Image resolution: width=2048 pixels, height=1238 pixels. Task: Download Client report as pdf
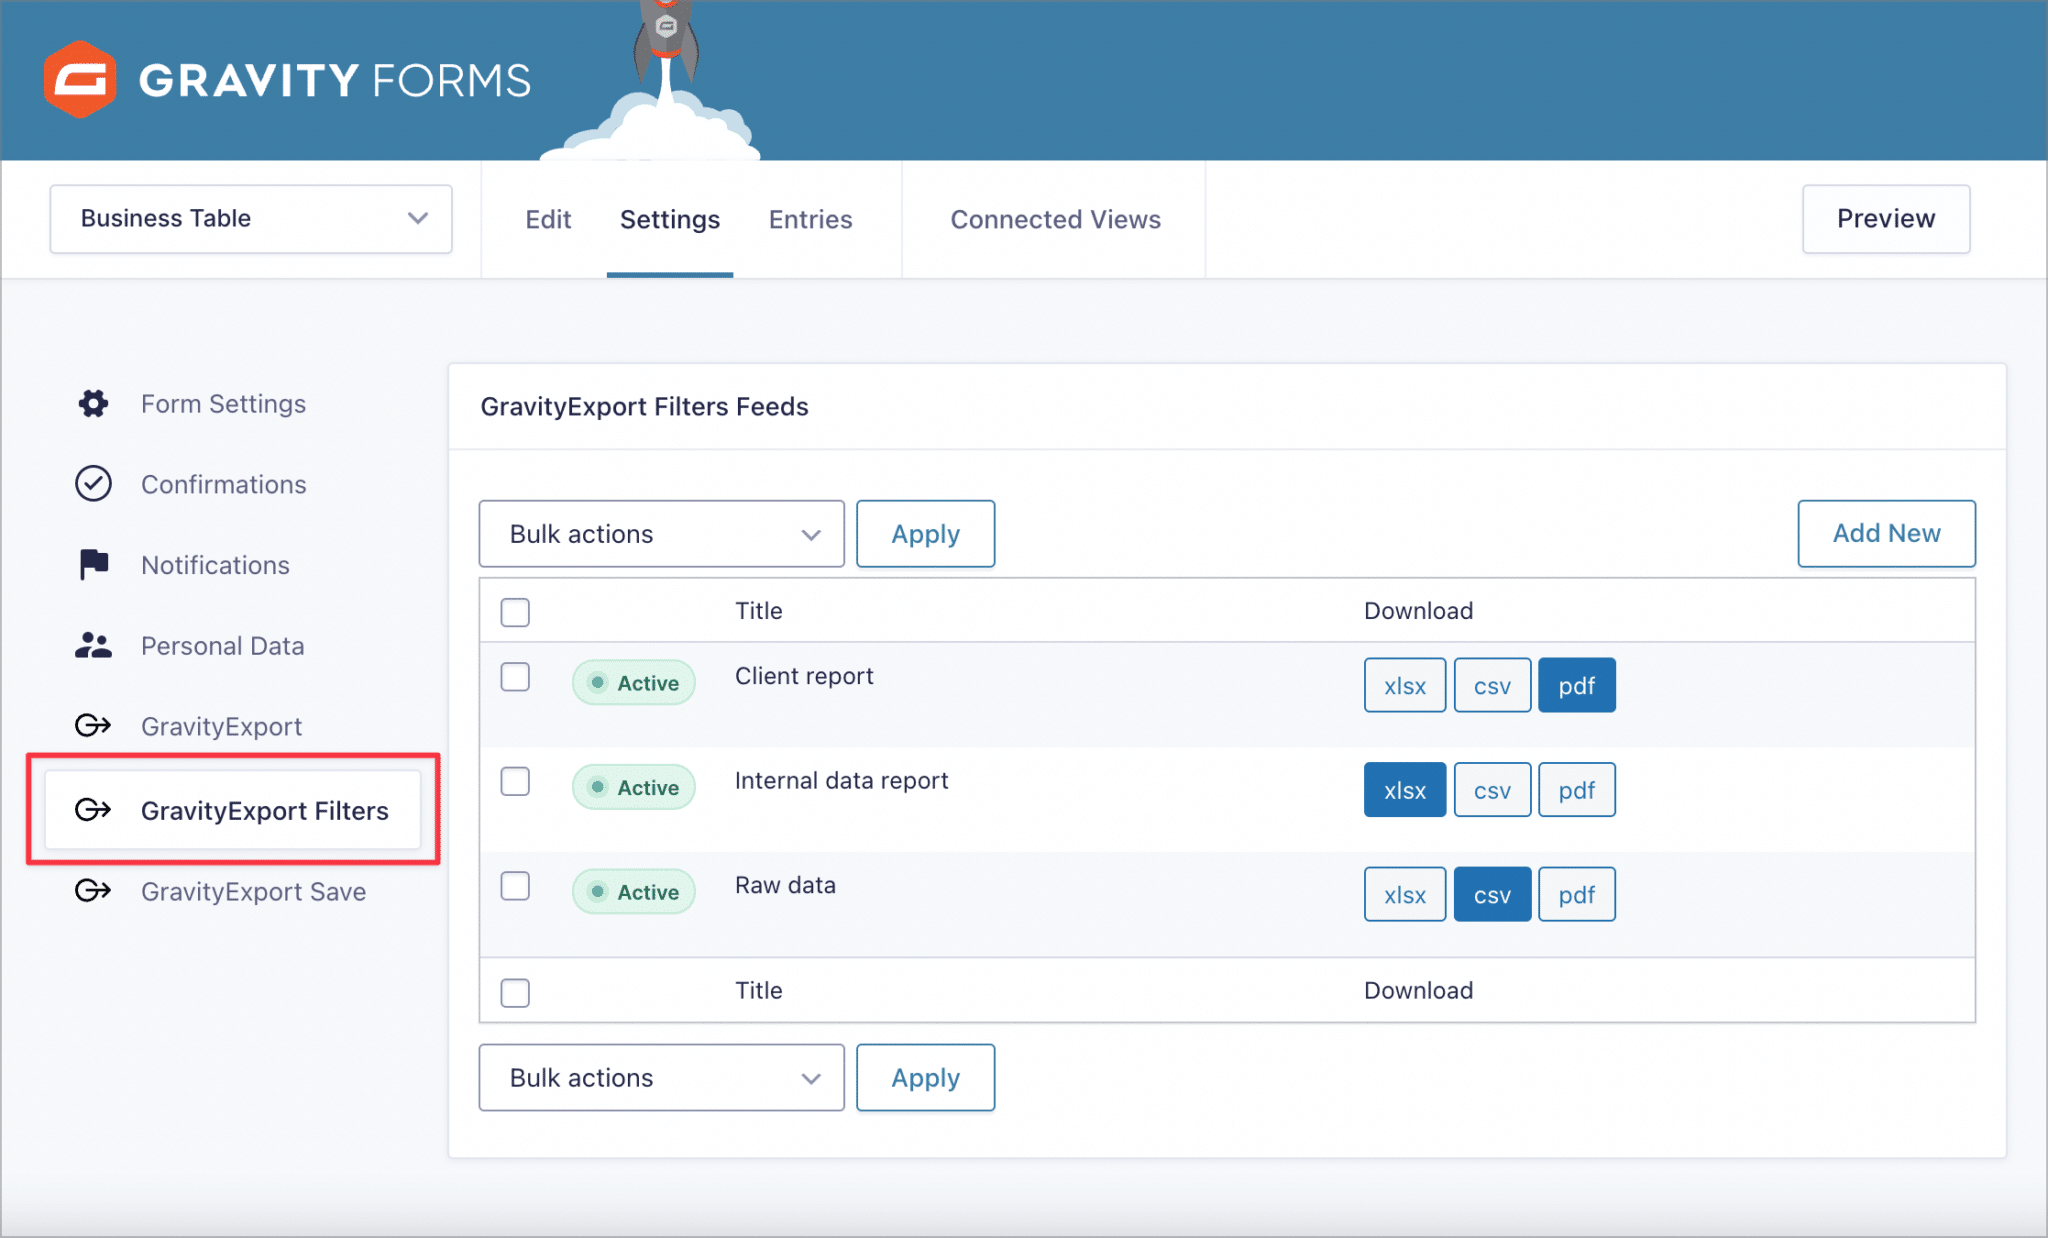(x=1576, y=685)
